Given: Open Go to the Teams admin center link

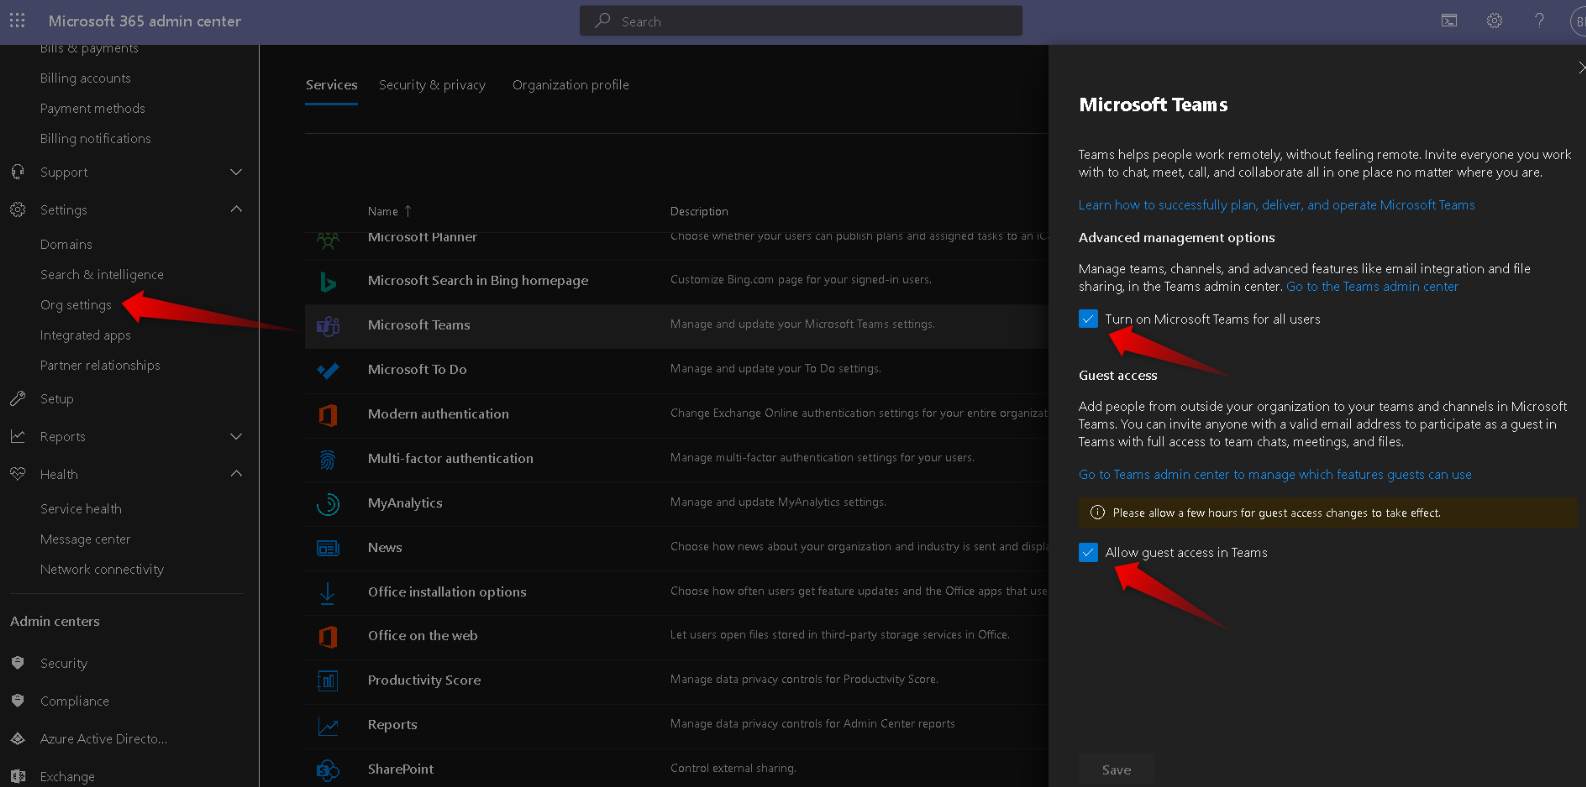Looking at the screenshot, I should tap(1372, 287).
